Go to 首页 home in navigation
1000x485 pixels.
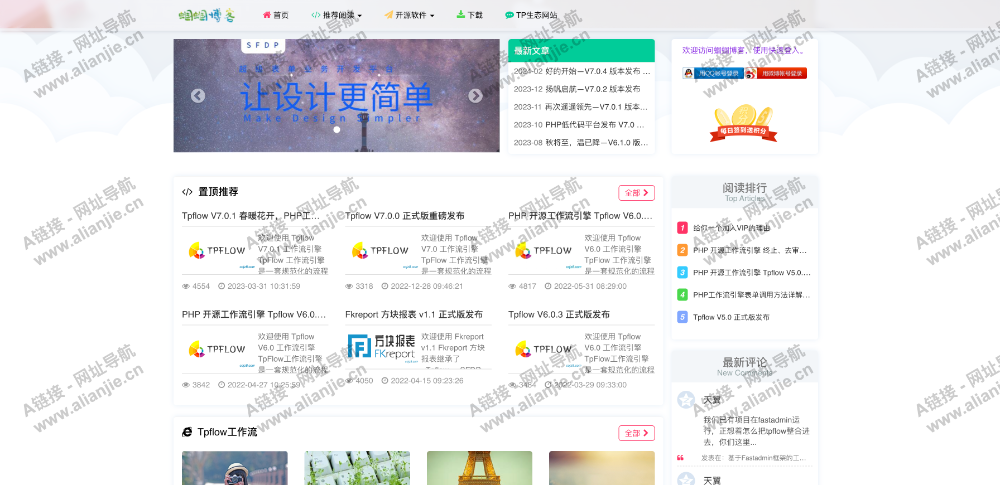click(x=276, y=15)
